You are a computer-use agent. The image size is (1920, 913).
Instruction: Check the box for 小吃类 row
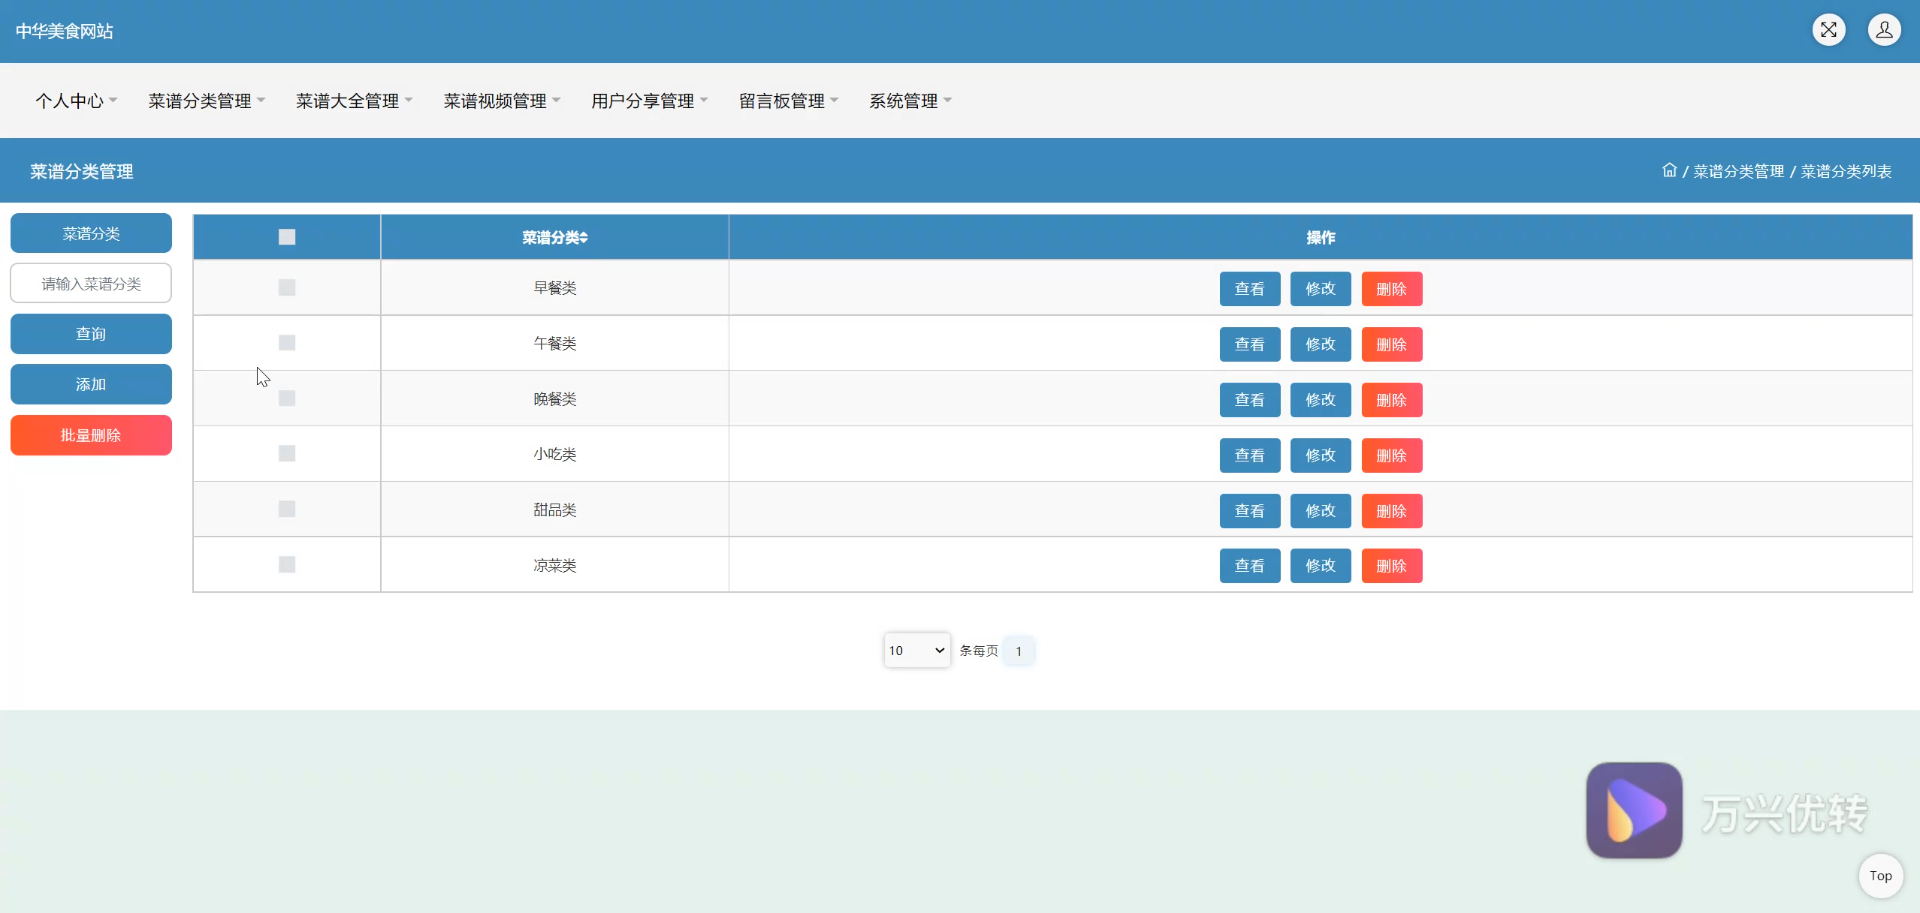tap(287, 454)
